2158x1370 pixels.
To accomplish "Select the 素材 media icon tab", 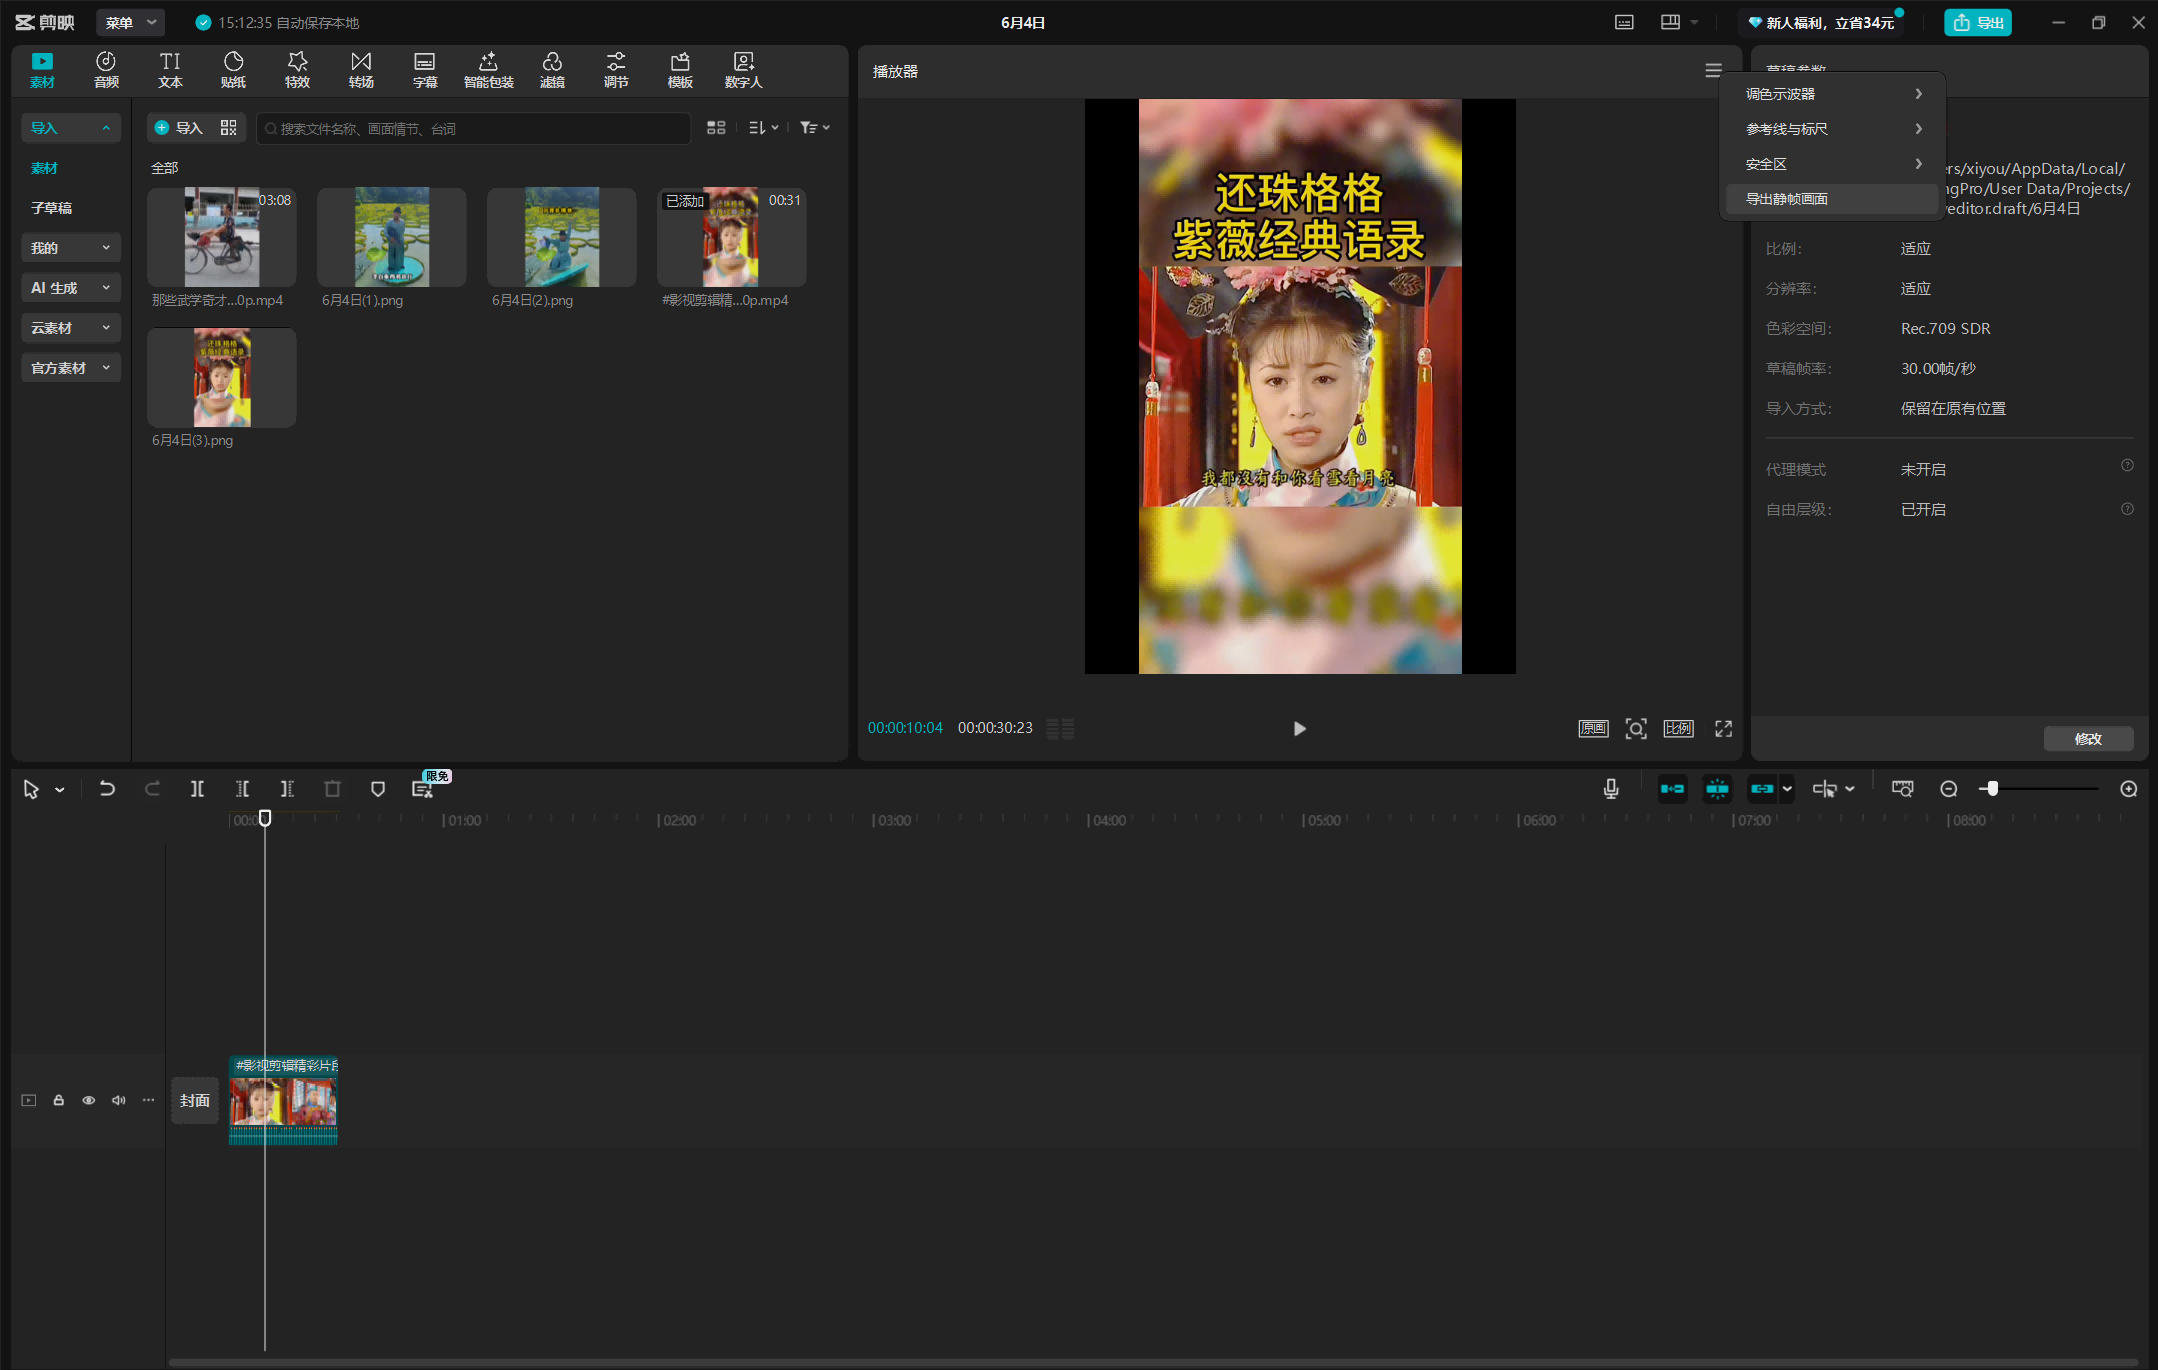I will click(x=42, y=70).
